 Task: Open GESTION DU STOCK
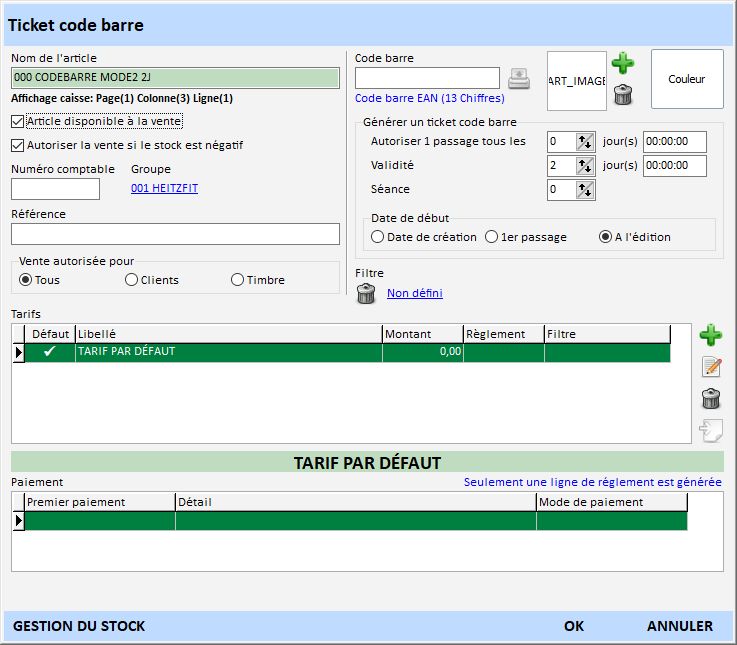[x=79, y=626]
